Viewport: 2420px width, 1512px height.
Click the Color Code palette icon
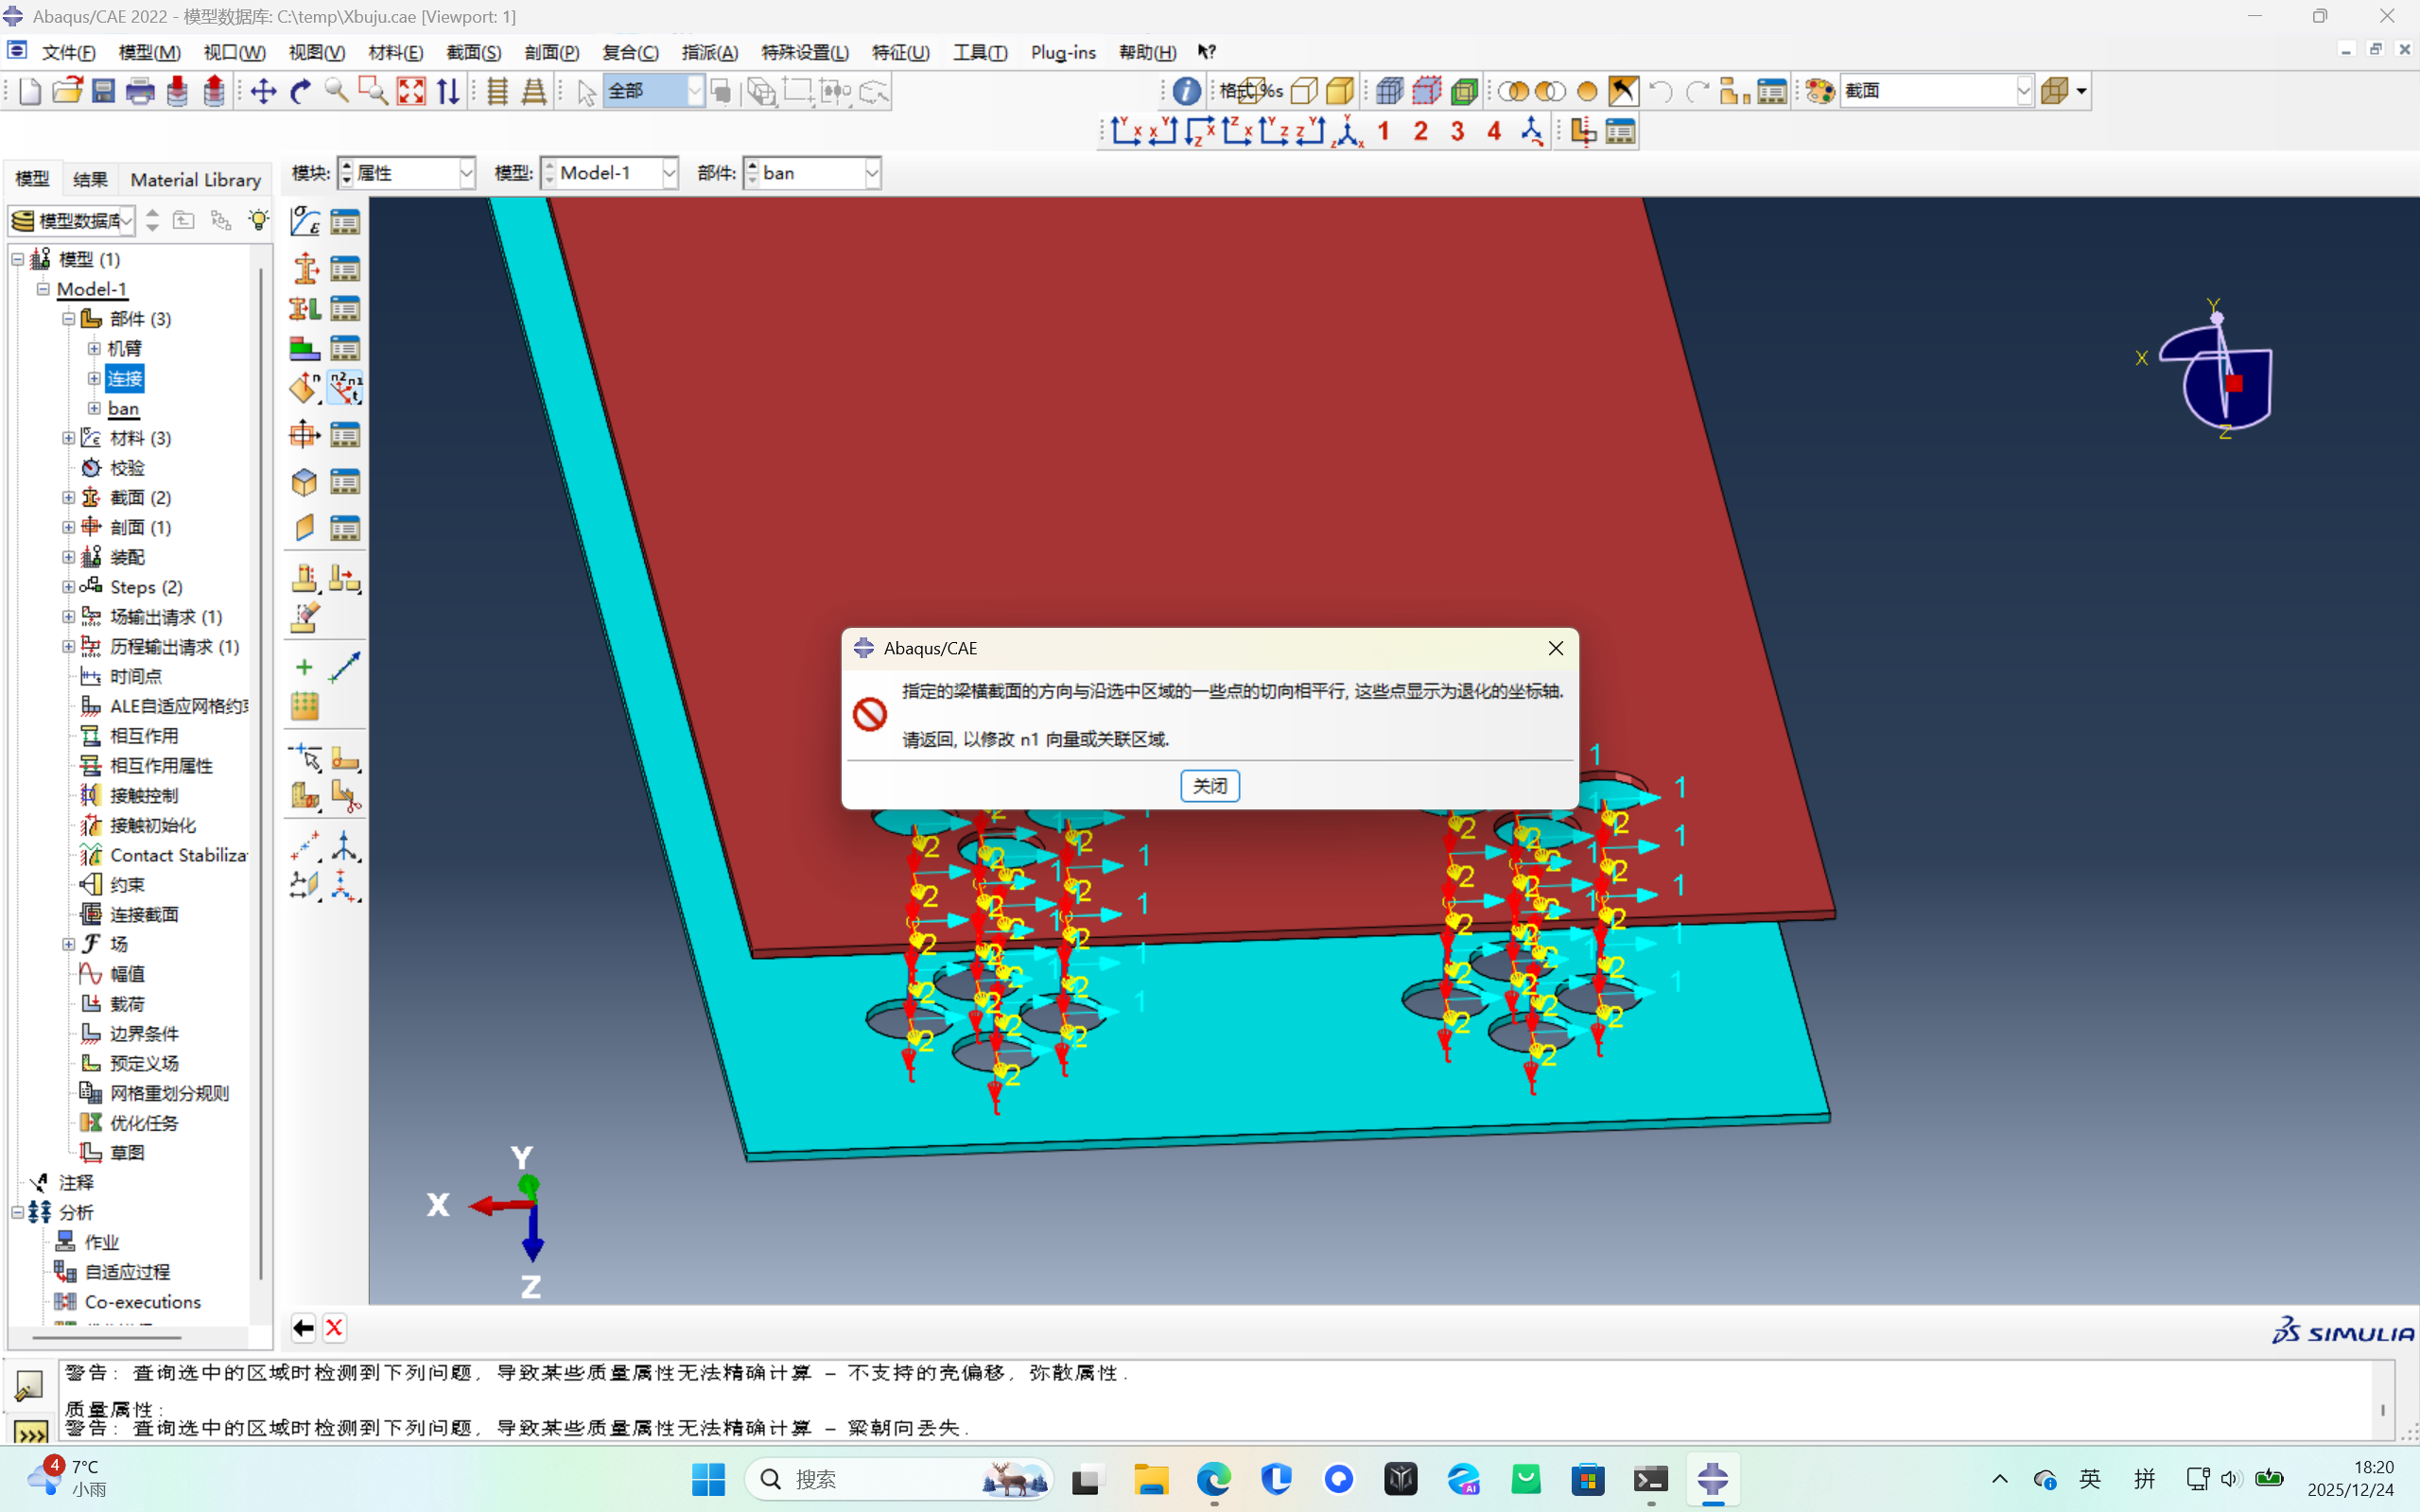pyautogui.click(x=1819, y=91)
